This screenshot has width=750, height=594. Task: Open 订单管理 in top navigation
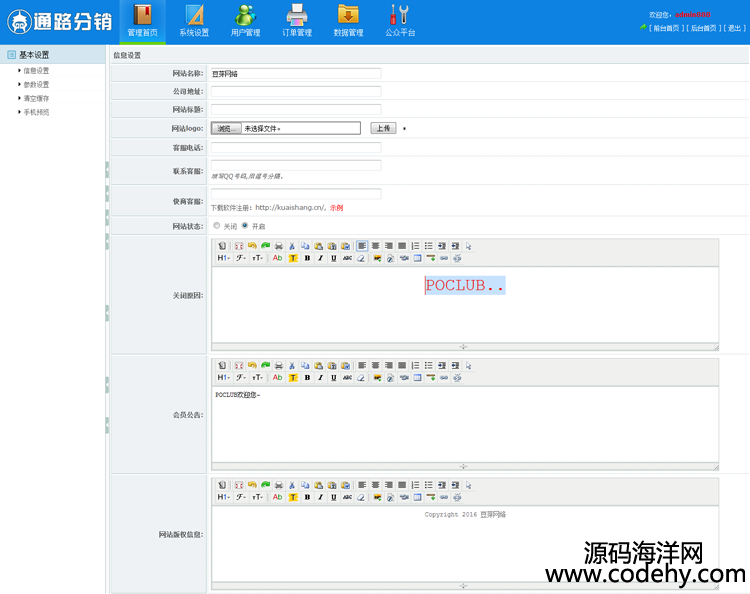297,22
